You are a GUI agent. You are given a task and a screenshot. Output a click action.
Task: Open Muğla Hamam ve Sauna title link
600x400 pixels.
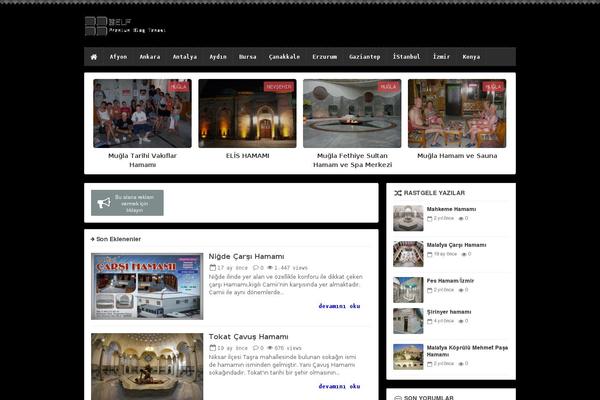457,156
